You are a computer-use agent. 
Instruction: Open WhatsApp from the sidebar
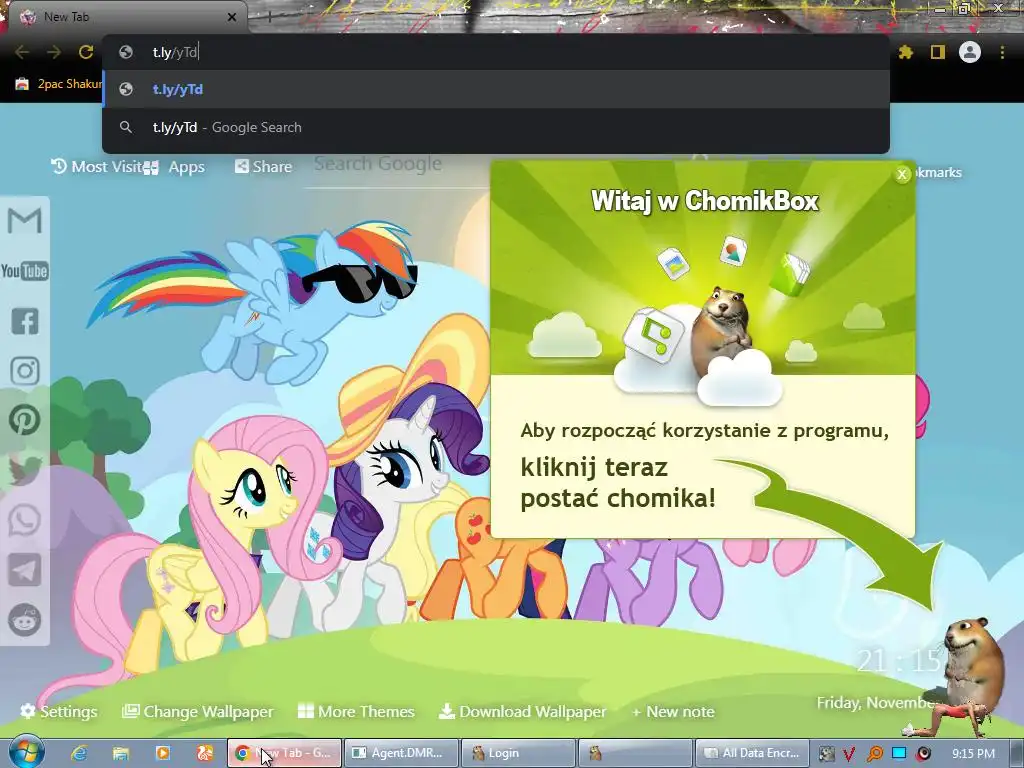click(25, 520)
